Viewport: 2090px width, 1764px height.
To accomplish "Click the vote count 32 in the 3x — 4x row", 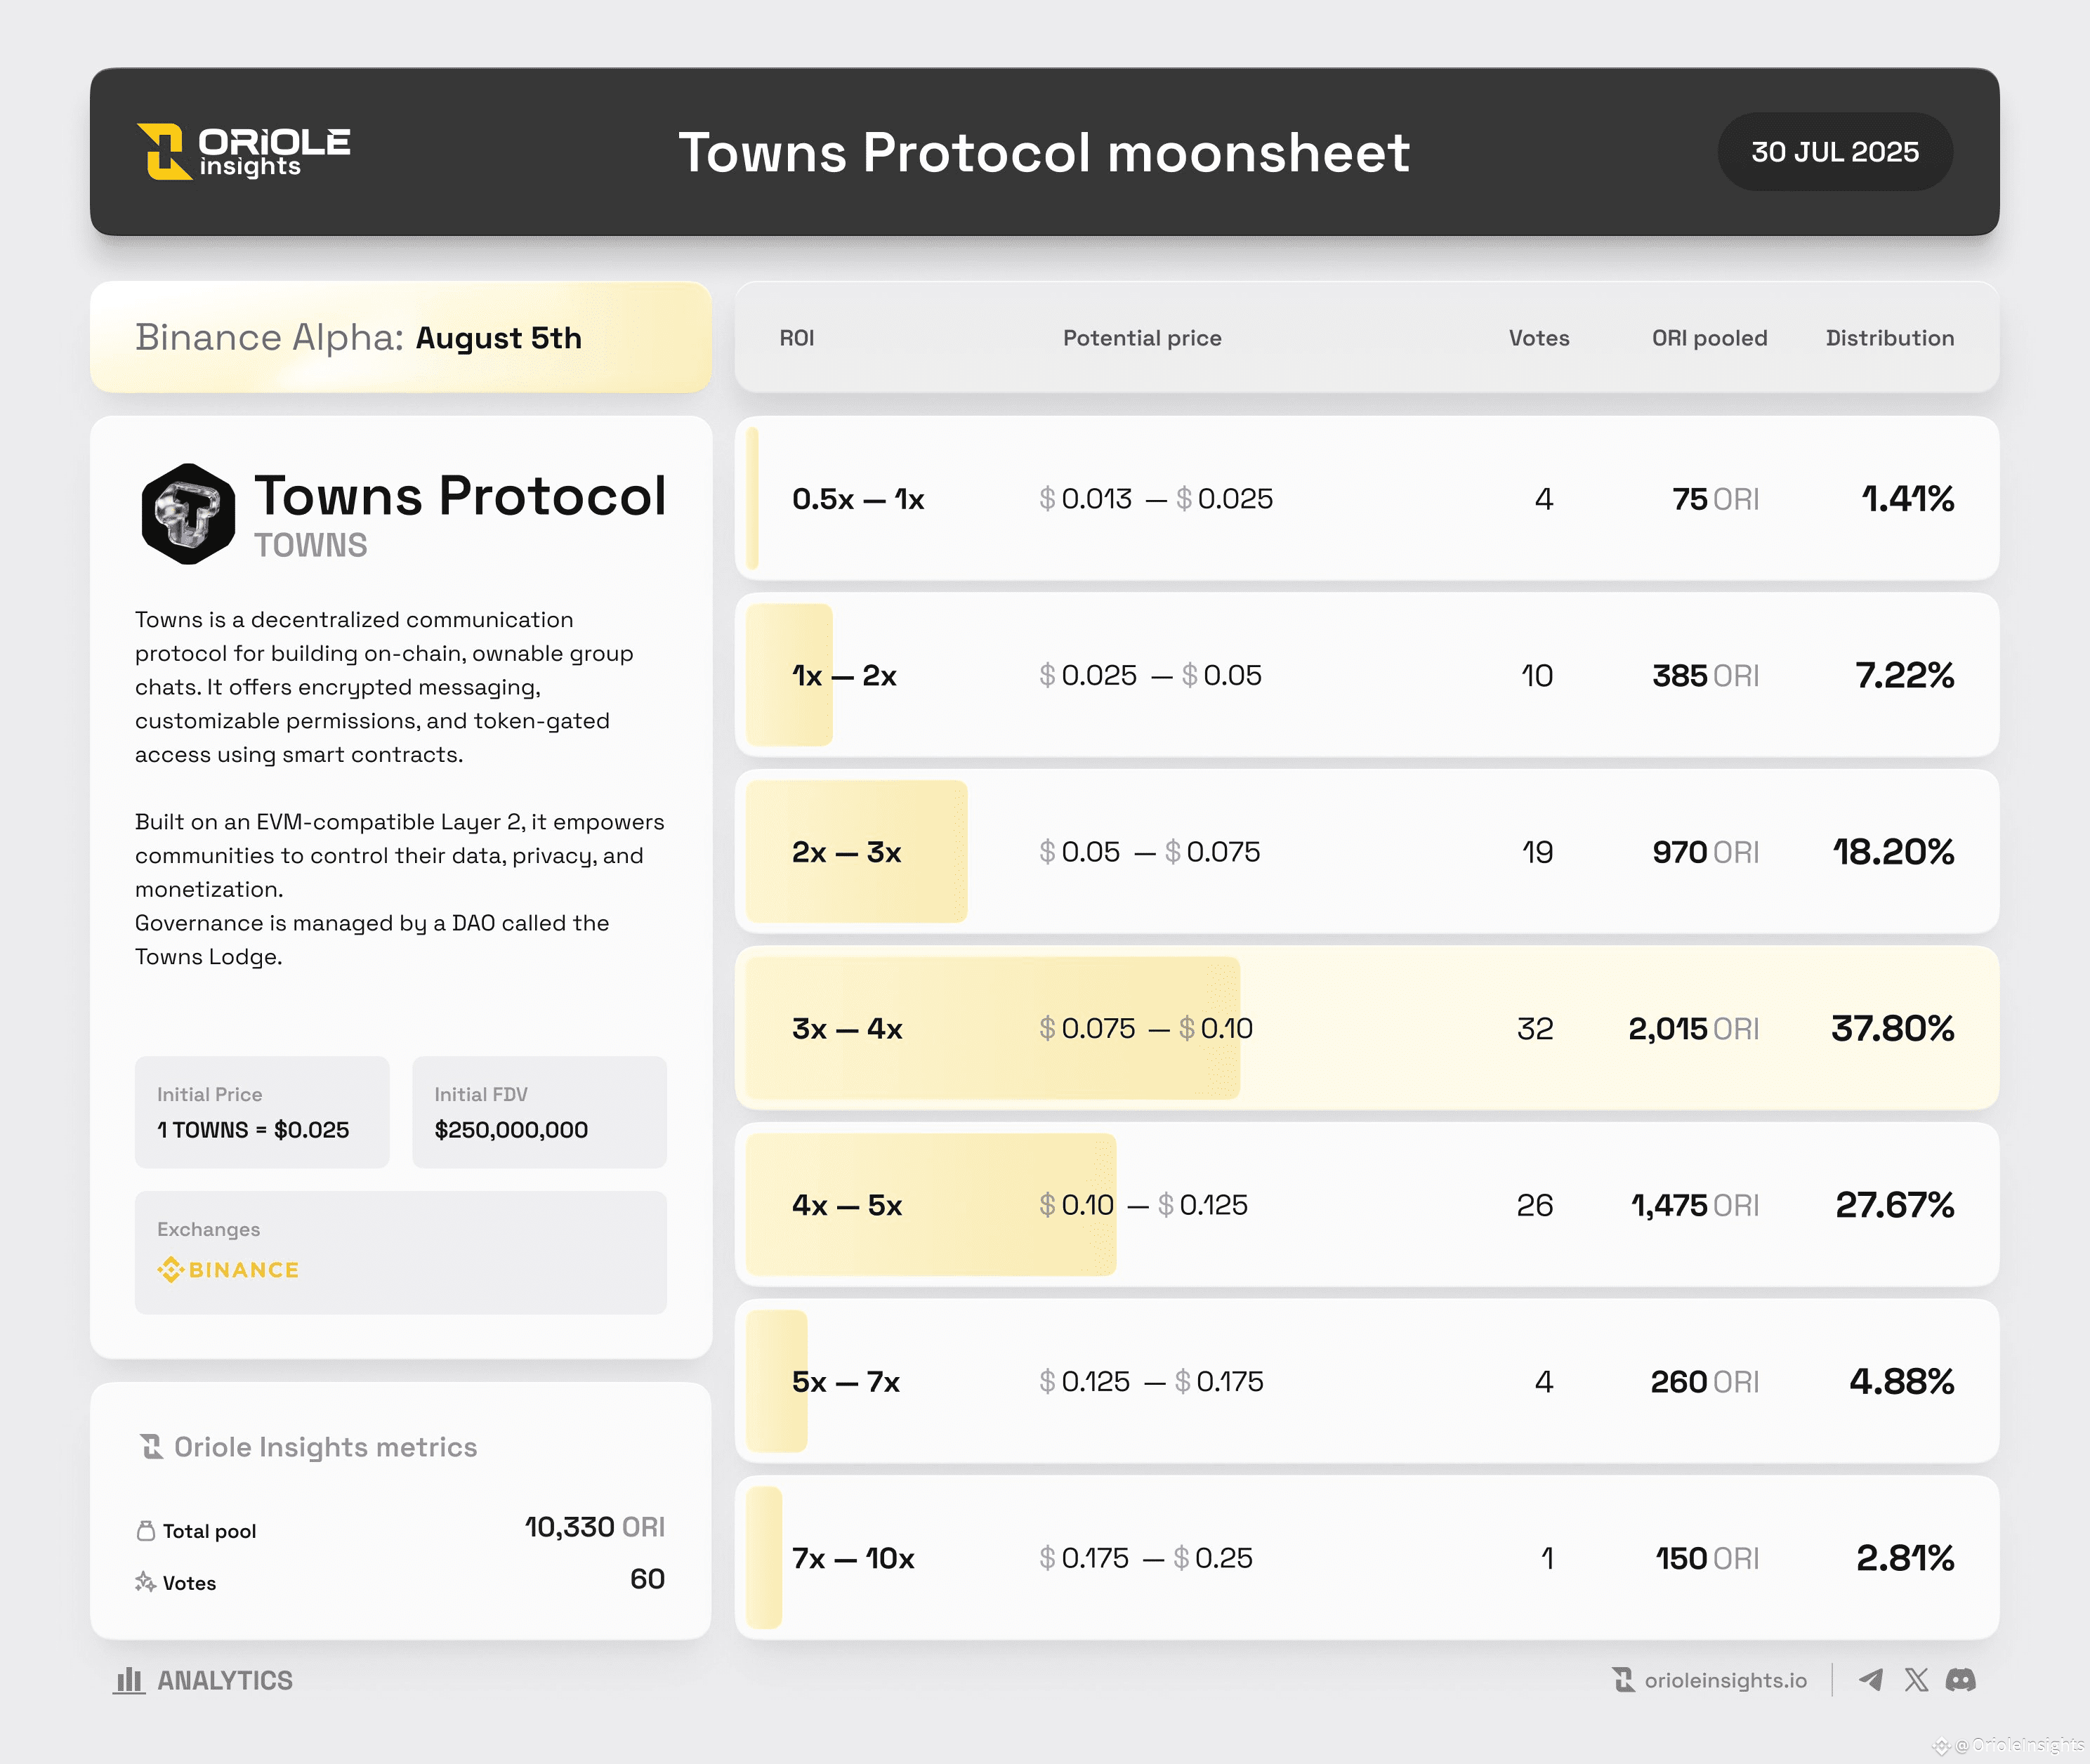I will [1535, 1029].
